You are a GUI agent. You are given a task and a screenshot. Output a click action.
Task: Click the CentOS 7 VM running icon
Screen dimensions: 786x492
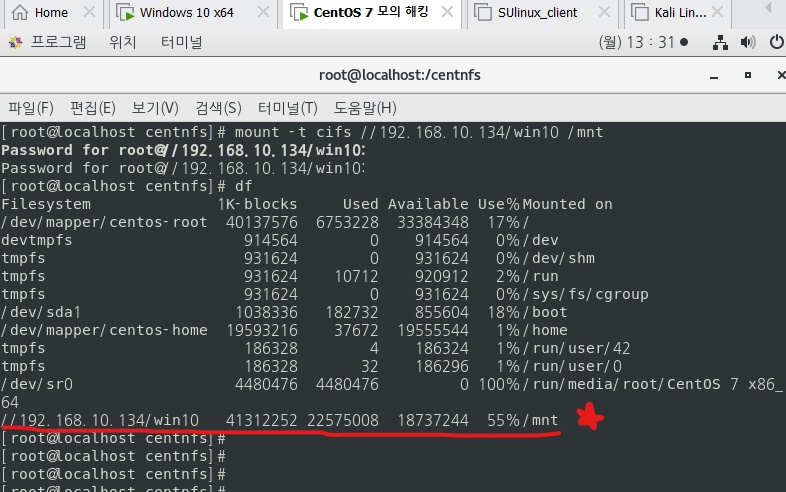click(299, 13)
